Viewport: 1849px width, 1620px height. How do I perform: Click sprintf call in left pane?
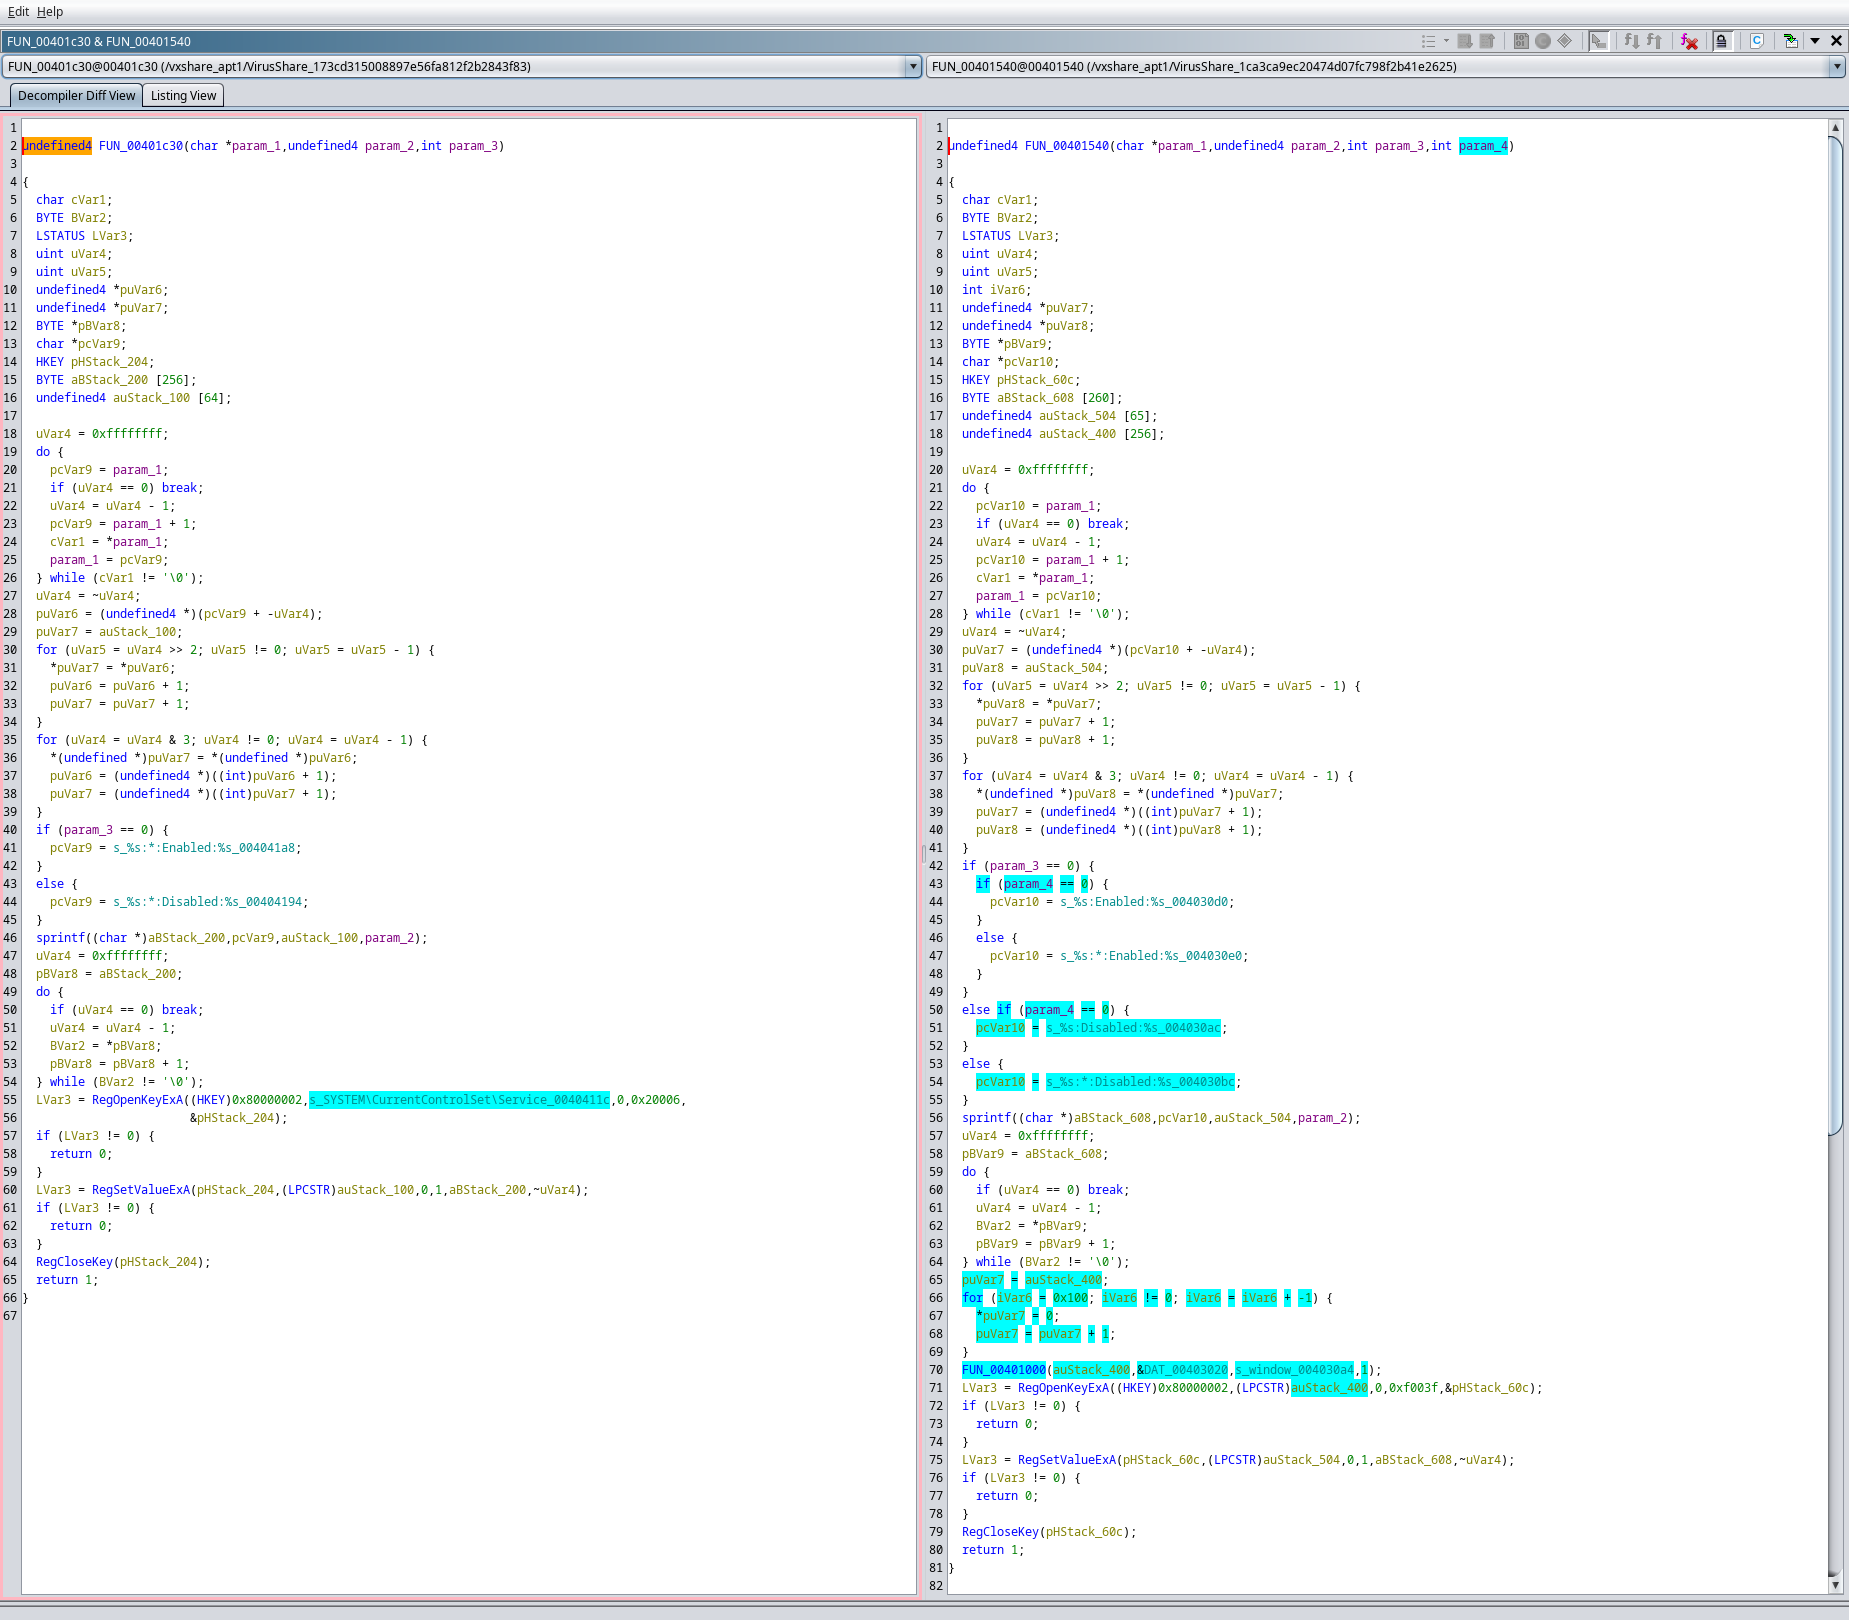pyautogui.click(x=60, y=938)
